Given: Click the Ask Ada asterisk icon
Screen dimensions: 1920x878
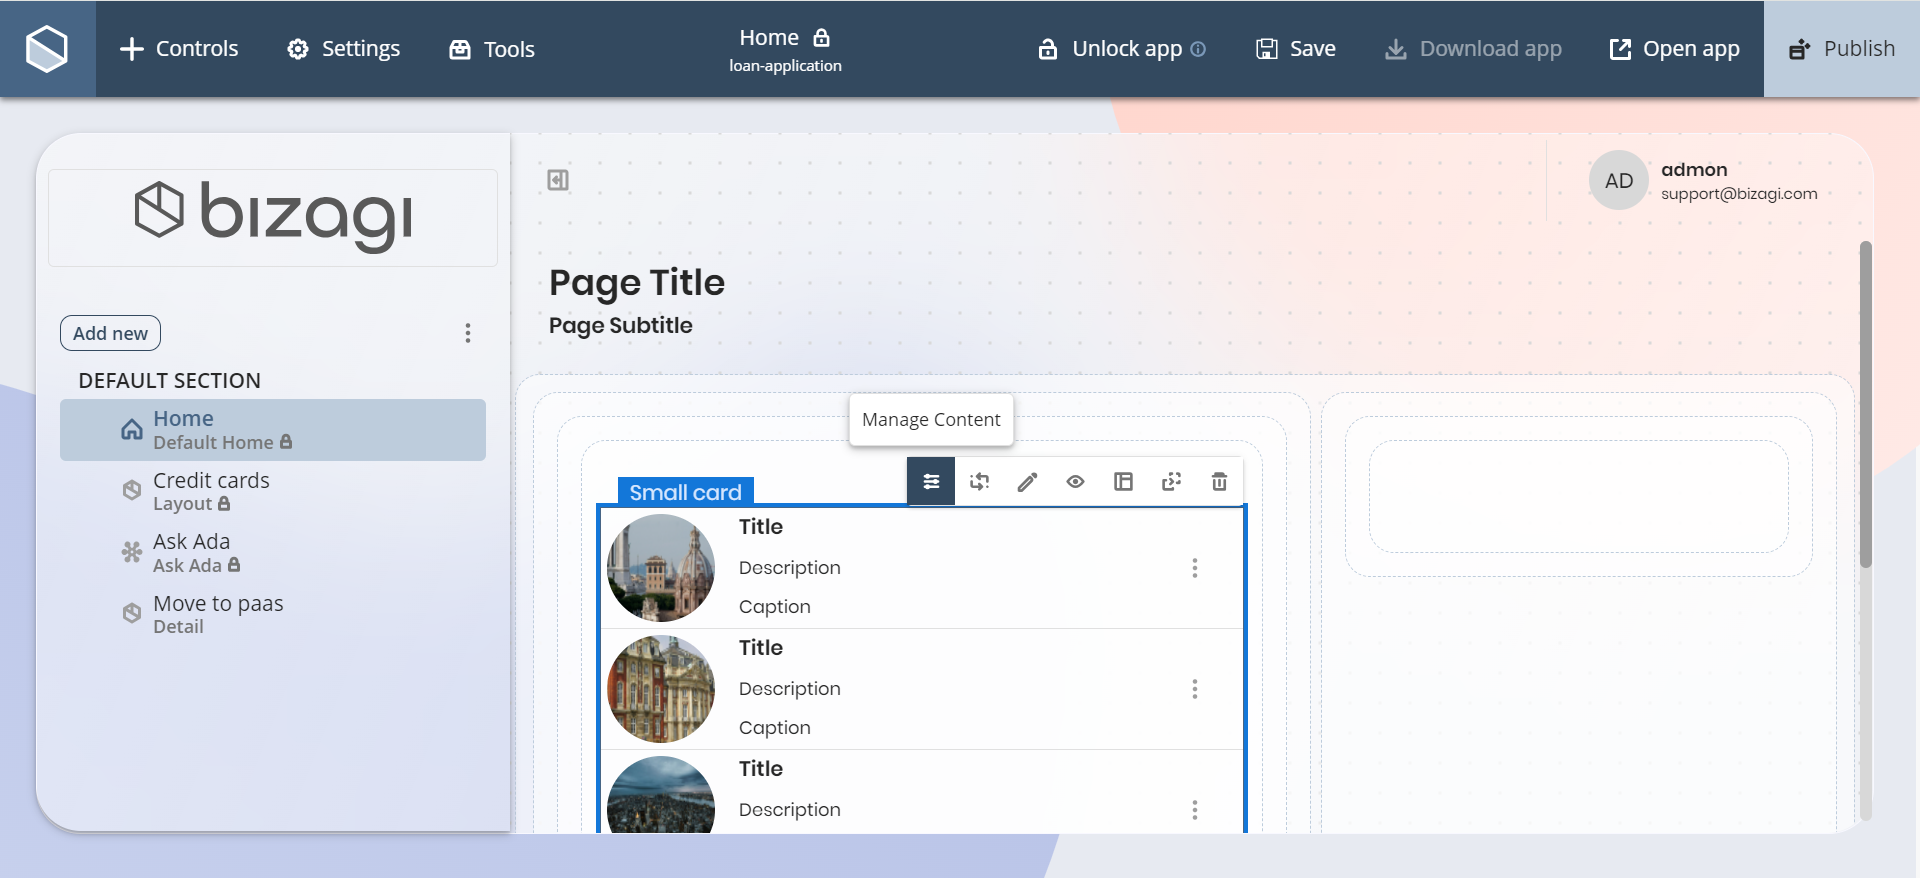Looking at the screenshot, I should tap(132, 552).
